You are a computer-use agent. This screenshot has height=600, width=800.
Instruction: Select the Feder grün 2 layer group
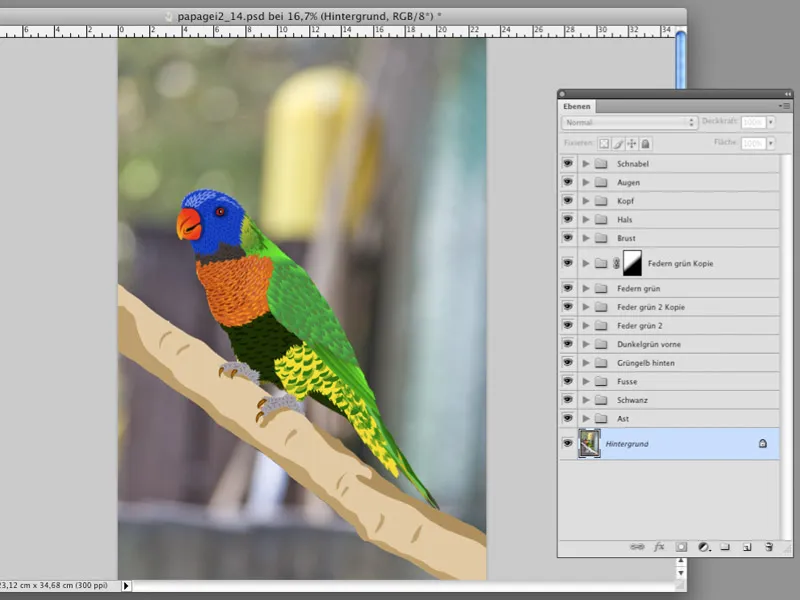point(669,326)
